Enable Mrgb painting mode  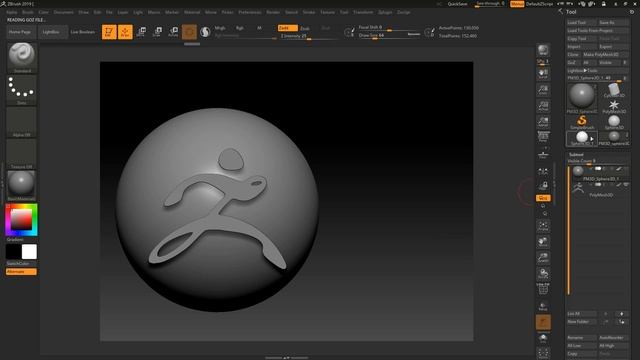click(x=220, y=28)
